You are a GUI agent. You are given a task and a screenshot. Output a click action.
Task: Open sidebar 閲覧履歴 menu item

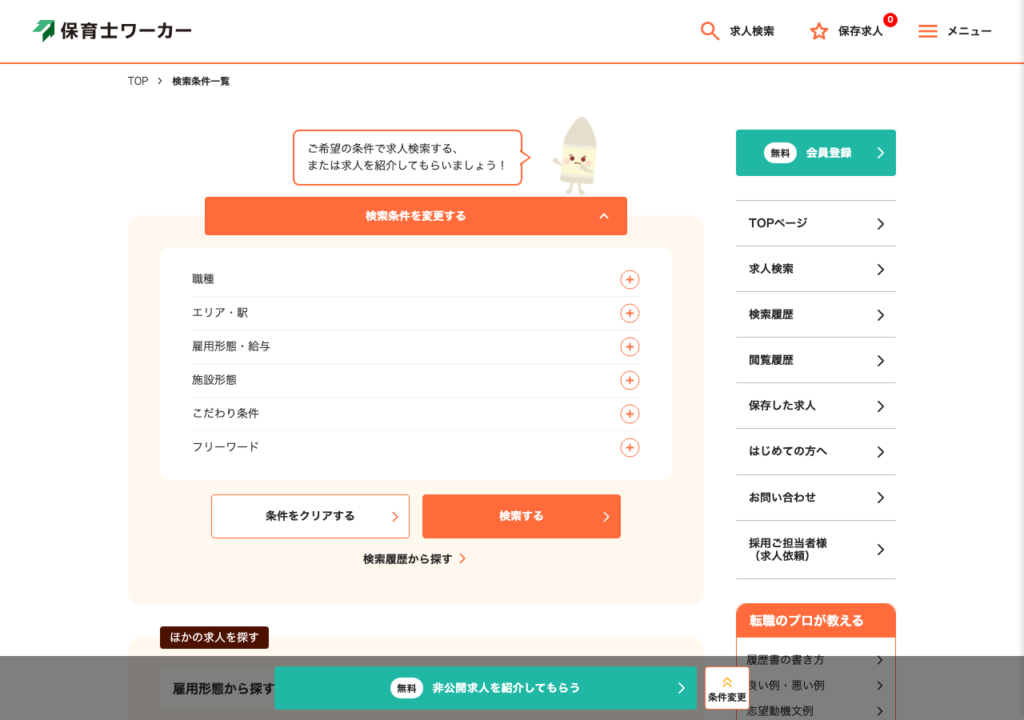point(816,361)
